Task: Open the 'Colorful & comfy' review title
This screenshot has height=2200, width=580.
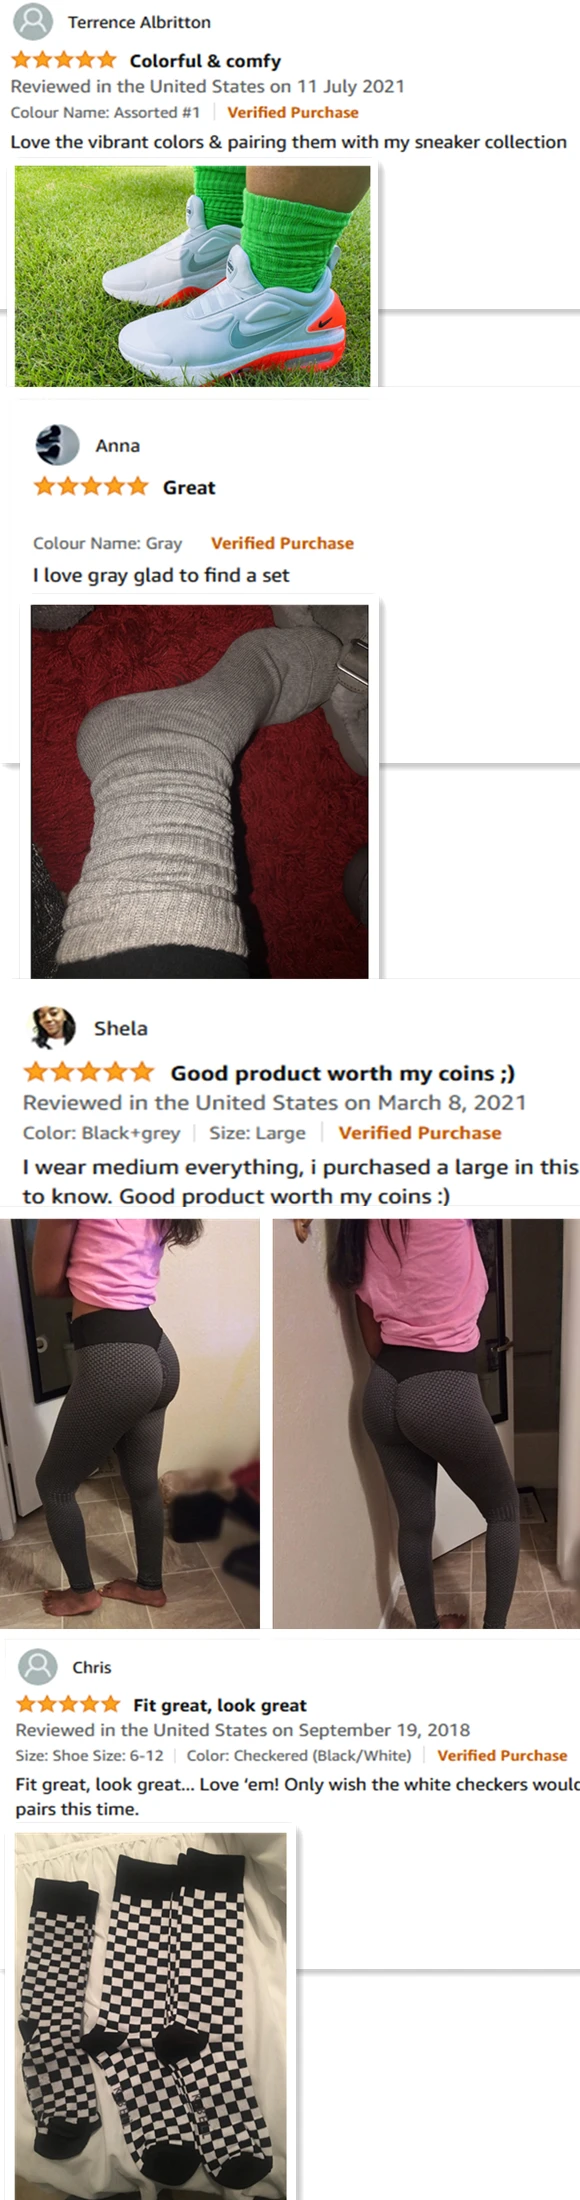Action: 205,61
